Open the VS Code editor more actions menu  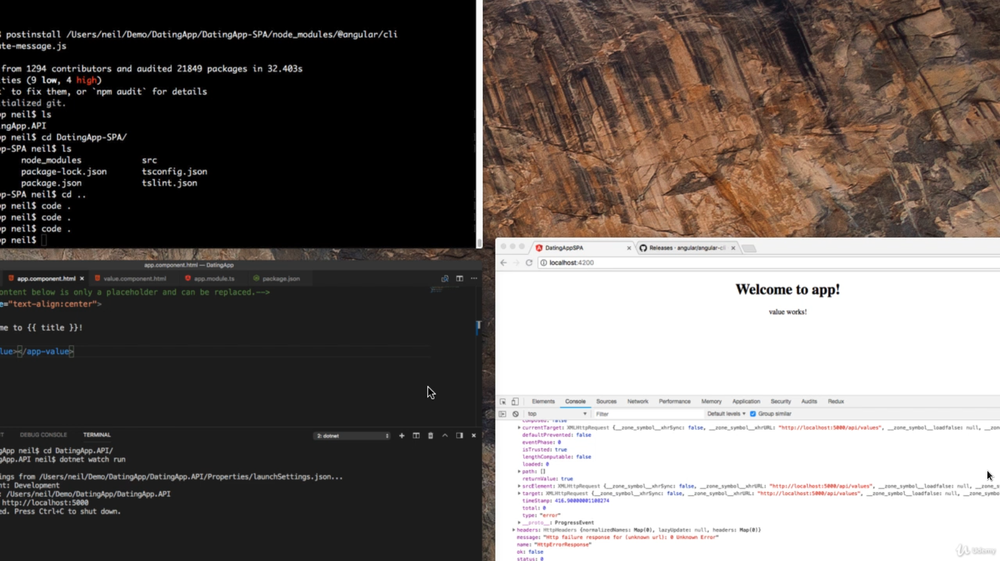click(x=474, y=279)
